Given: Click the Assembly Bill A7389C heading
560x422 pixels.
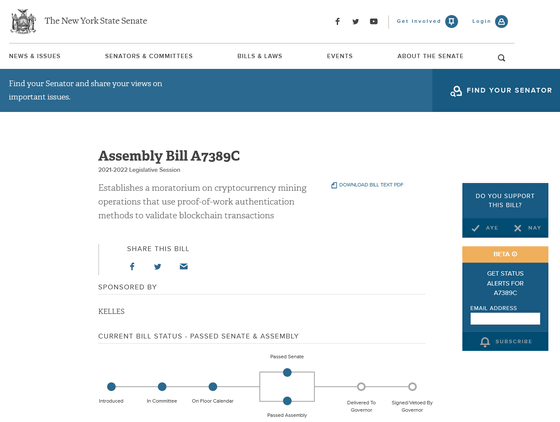Looking at the screenshot, I should click(169, 156).
